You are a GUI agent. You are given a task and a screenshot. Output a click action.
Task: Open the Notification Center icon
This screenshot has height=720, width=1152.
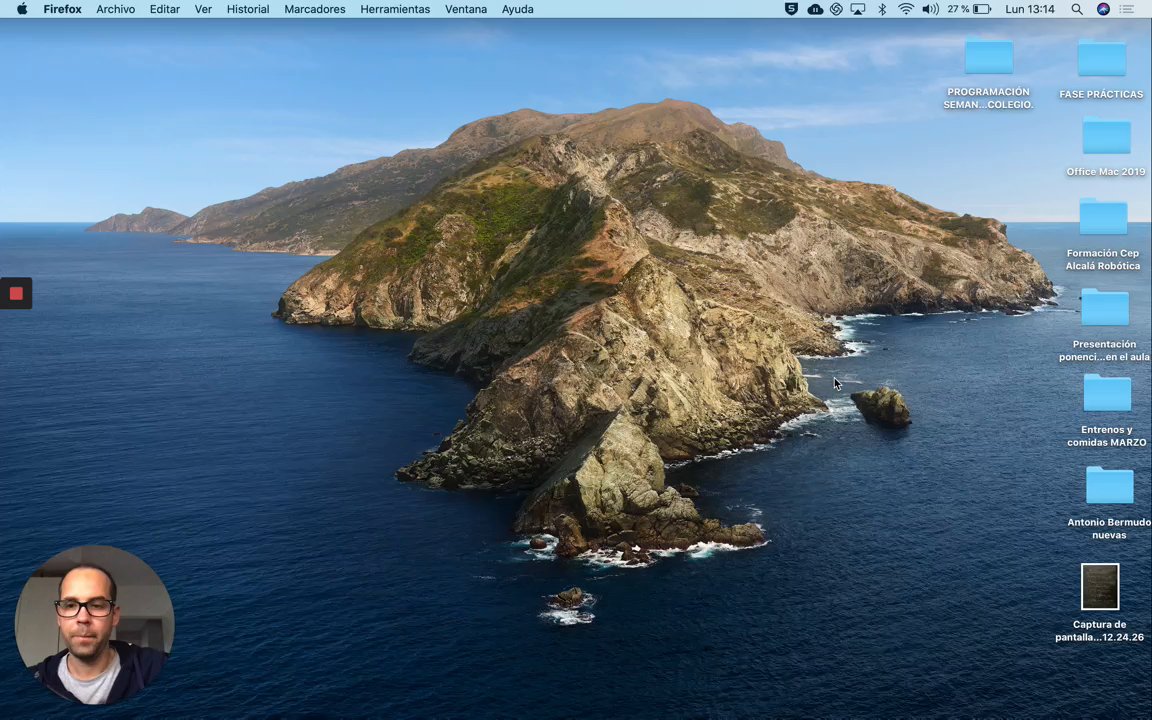(1128, 9)
